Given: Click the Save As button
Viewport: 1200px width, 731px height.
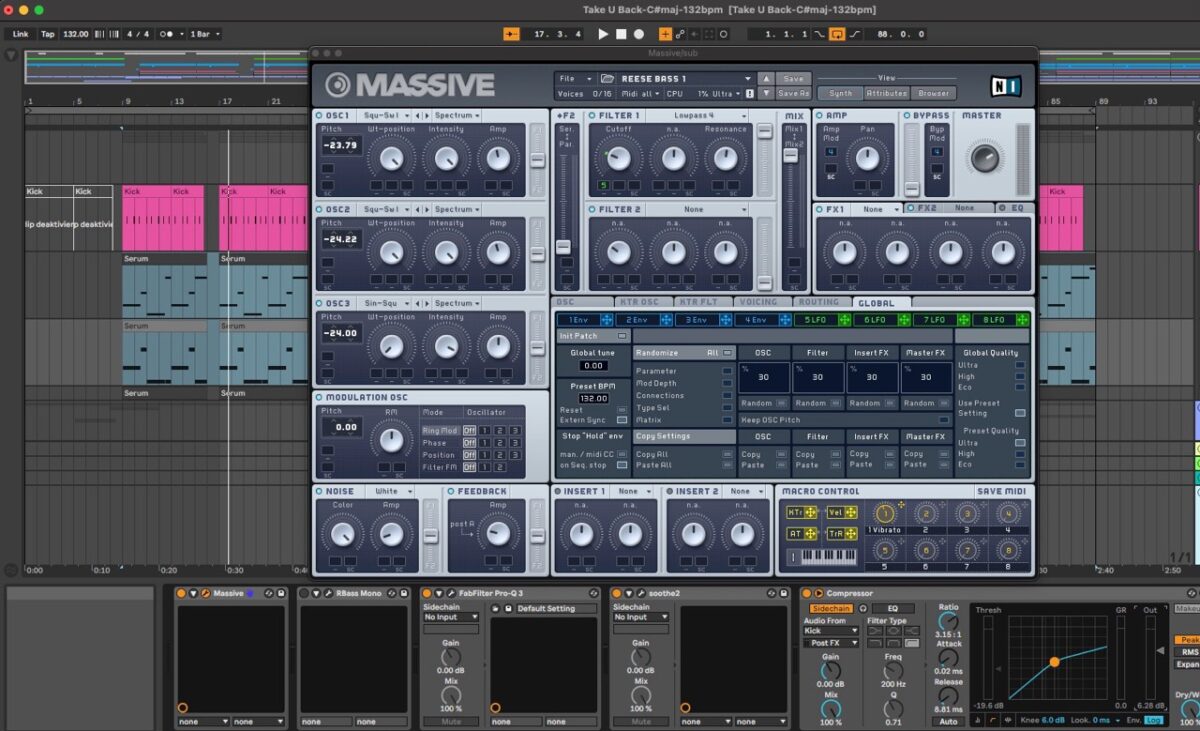Looking at the screenshot, I should 792,94.
